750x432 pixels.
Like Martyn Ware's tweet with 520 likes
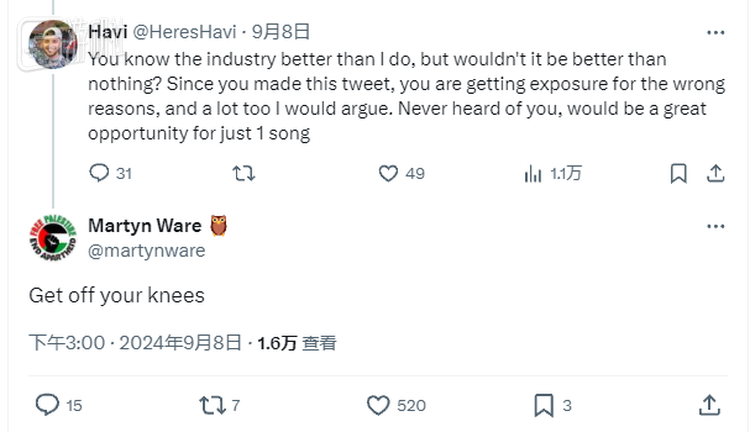pyautogui.click(x=378, y=404)
